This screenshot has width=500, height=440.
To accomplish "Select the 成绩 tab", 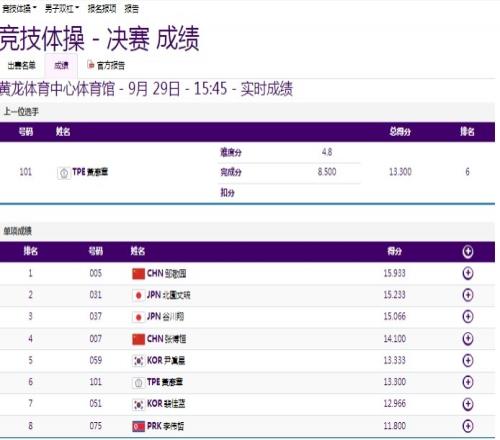I will coord(61,66).
